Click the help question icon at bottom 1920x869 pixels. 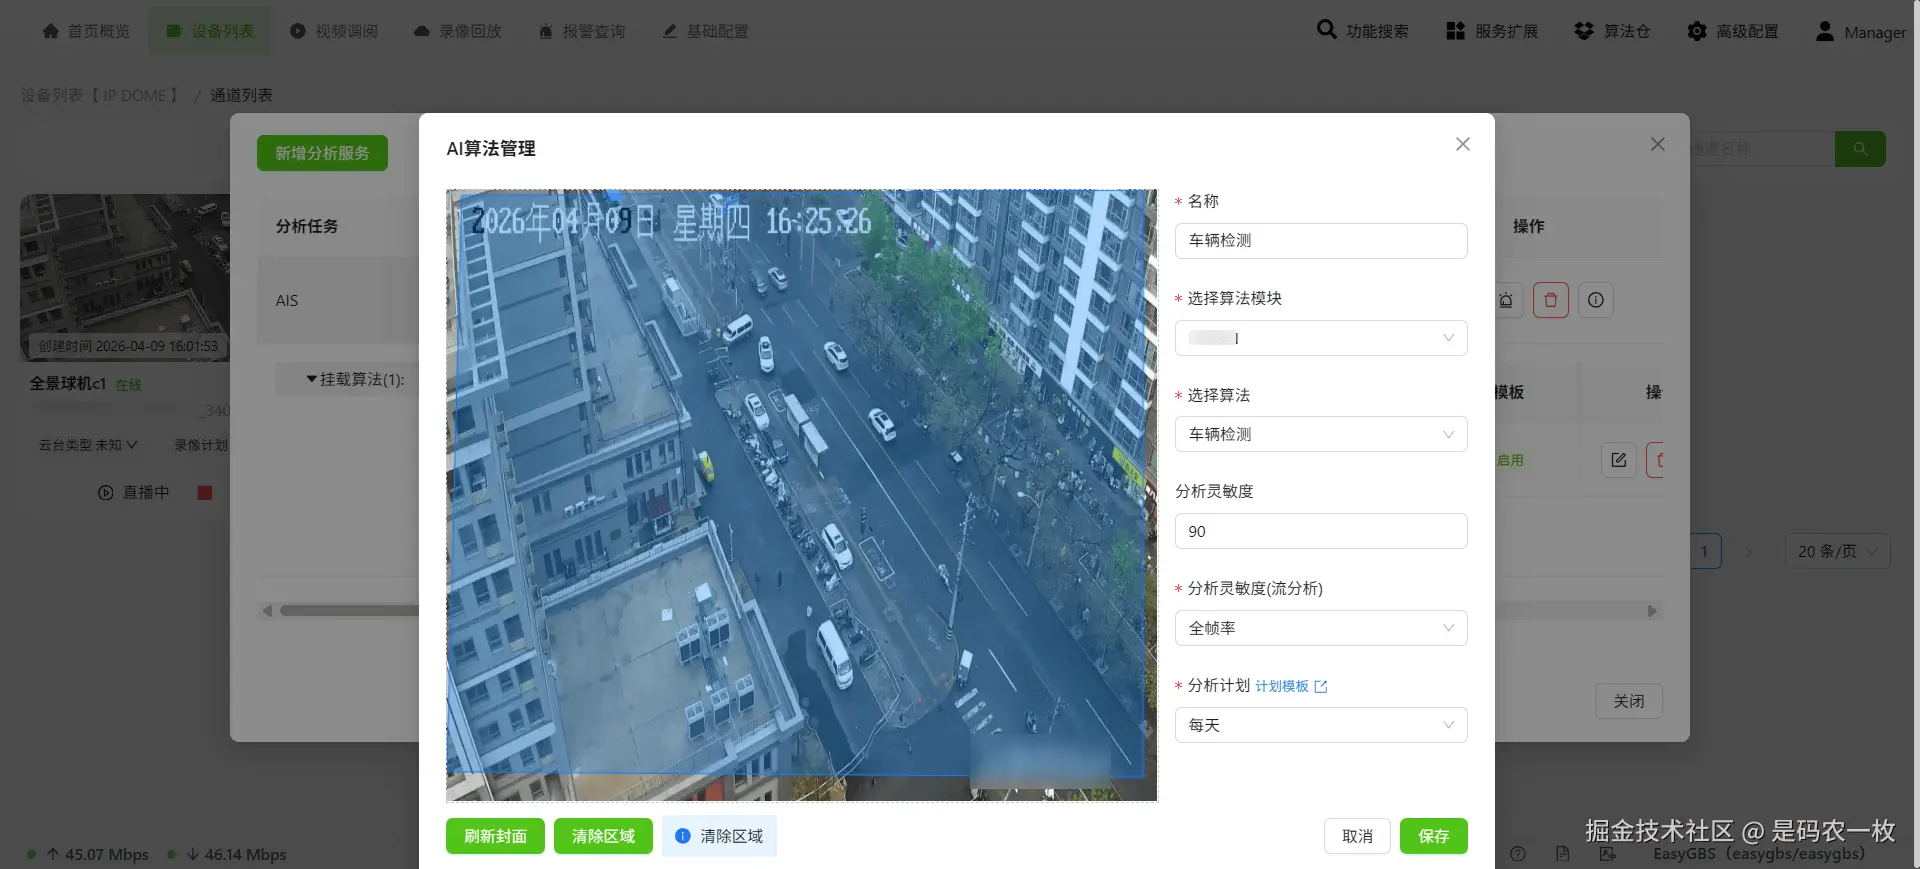tap(1518, 854)
